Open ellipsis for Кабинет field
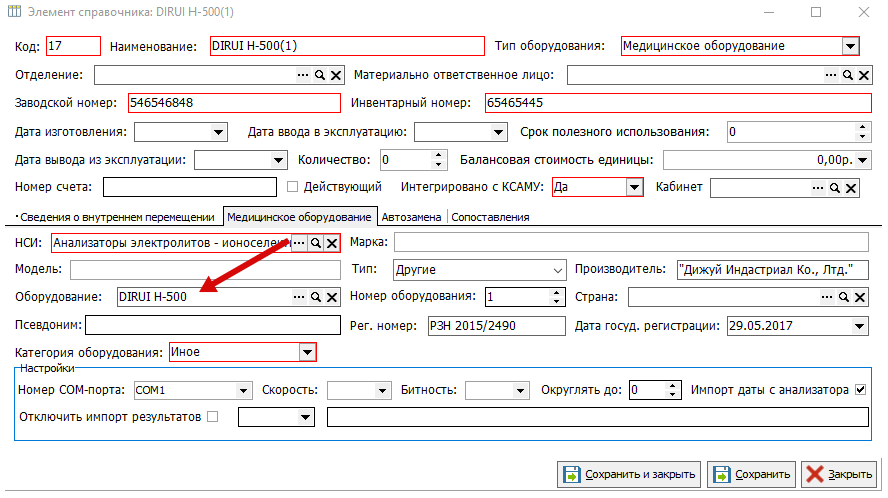 click(818, 188)
